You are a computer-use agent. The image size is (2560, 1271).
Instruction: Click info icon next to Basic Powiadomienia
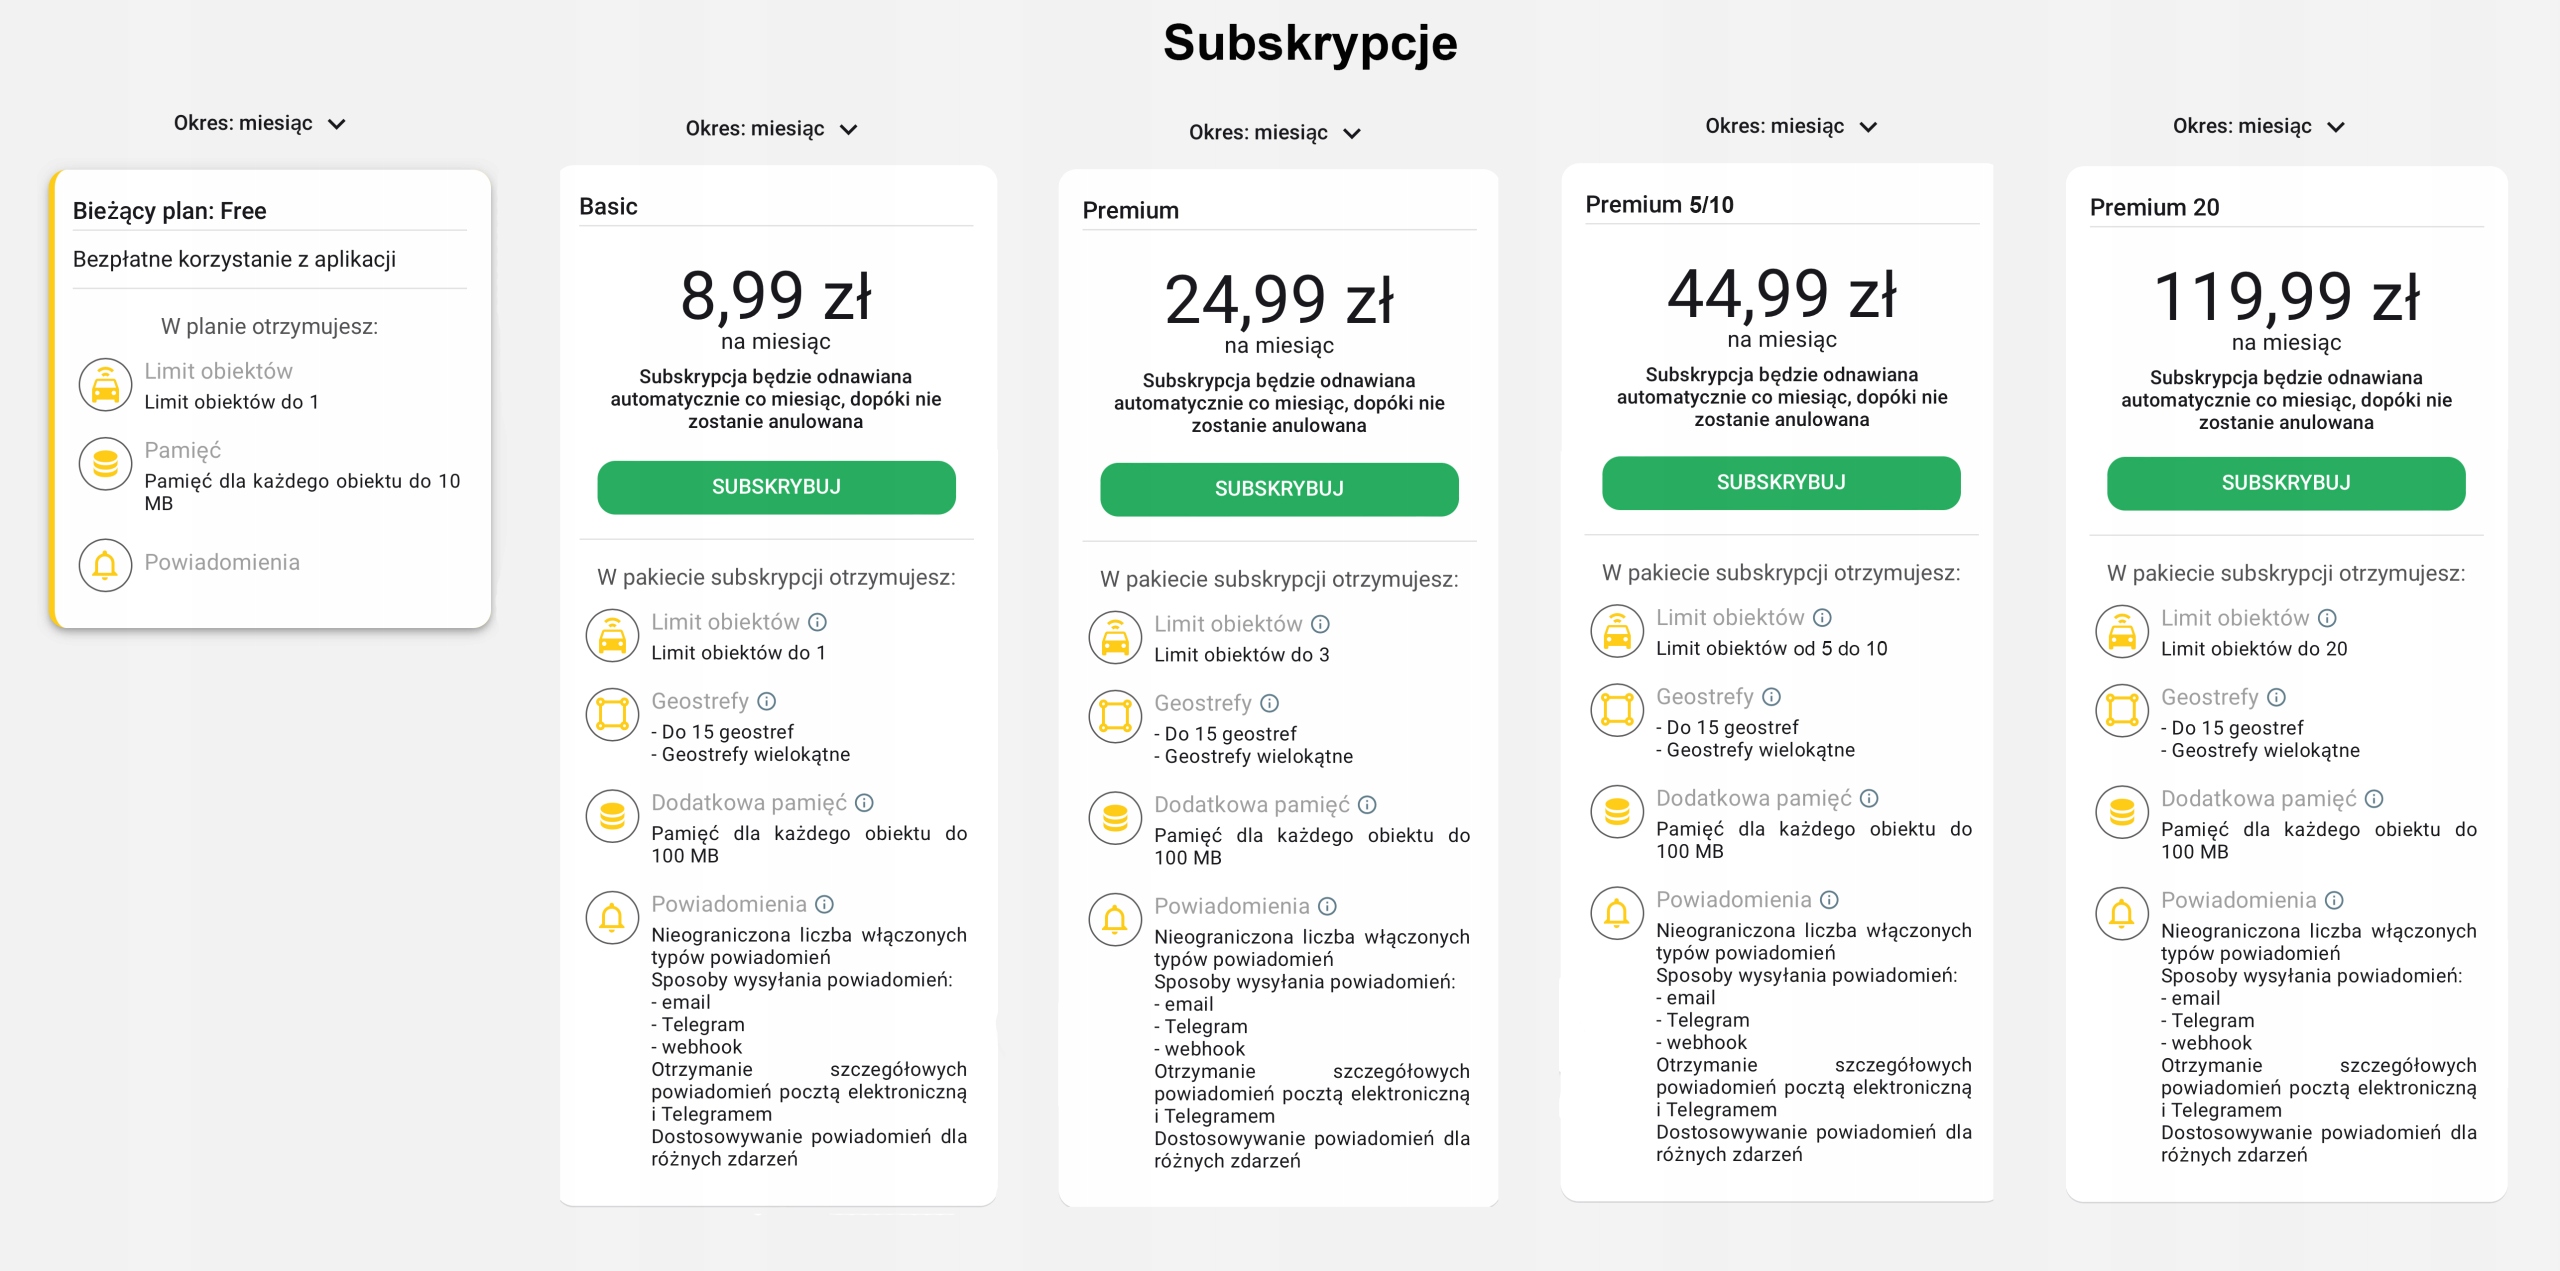point(824,904)
